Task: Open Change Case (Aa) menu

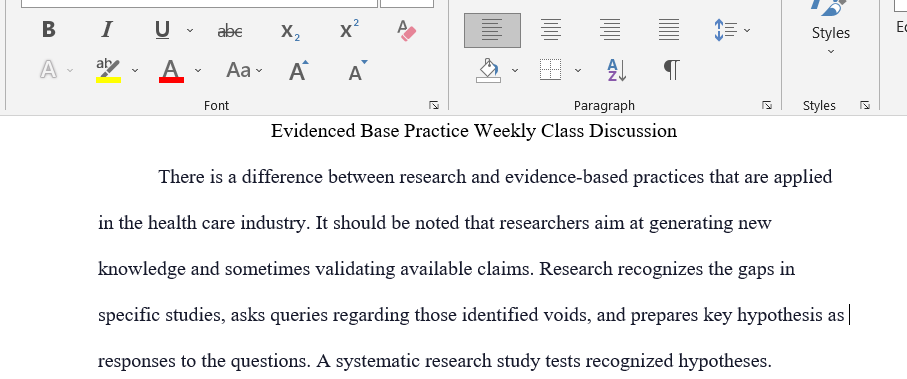Action: [244, 71]
